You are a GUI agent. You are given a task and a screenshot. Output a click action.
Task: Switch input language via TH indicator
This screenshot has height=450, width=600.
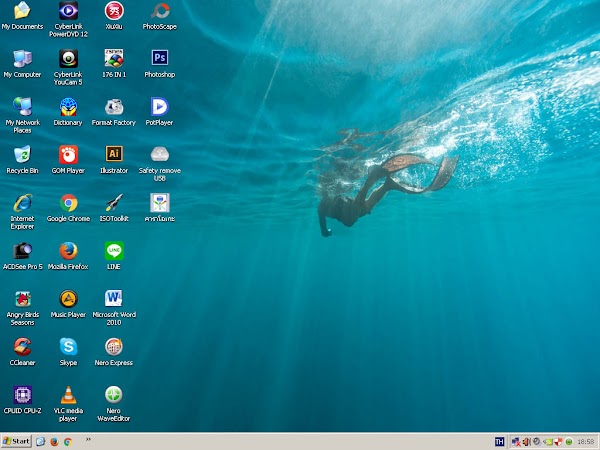coord(499,442)
